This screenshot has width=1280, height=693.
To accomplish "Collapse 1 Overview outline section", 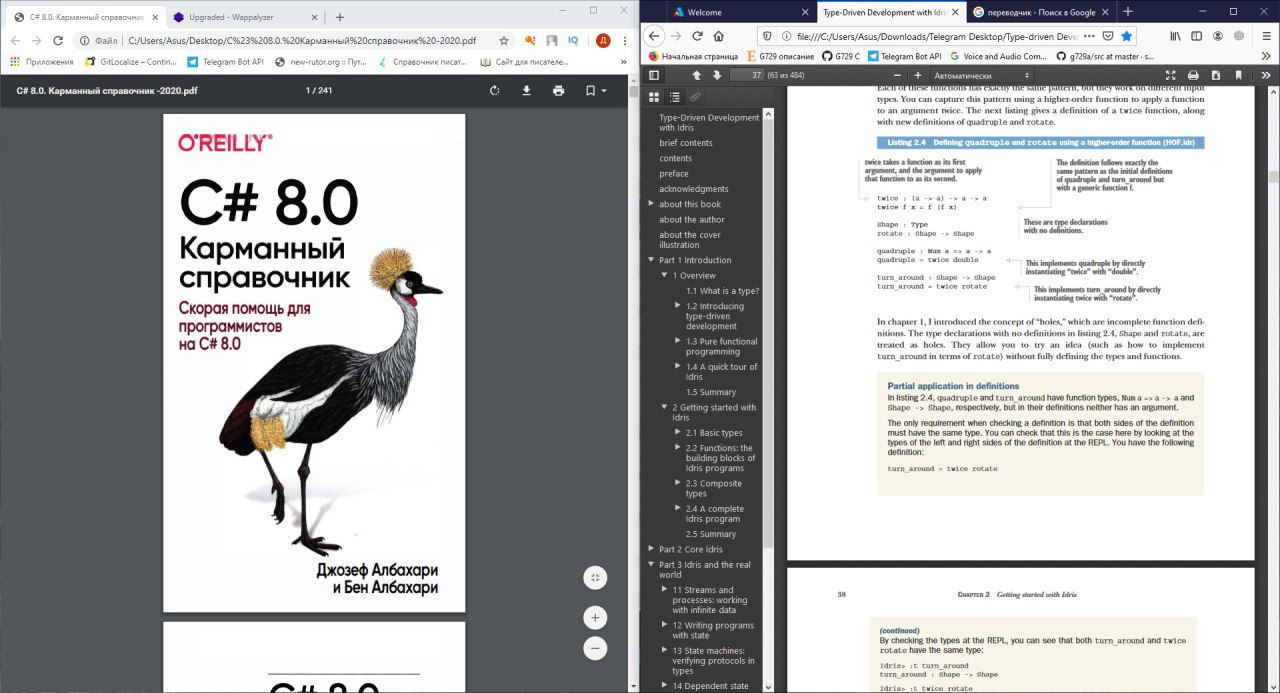I will pos(665,275).
